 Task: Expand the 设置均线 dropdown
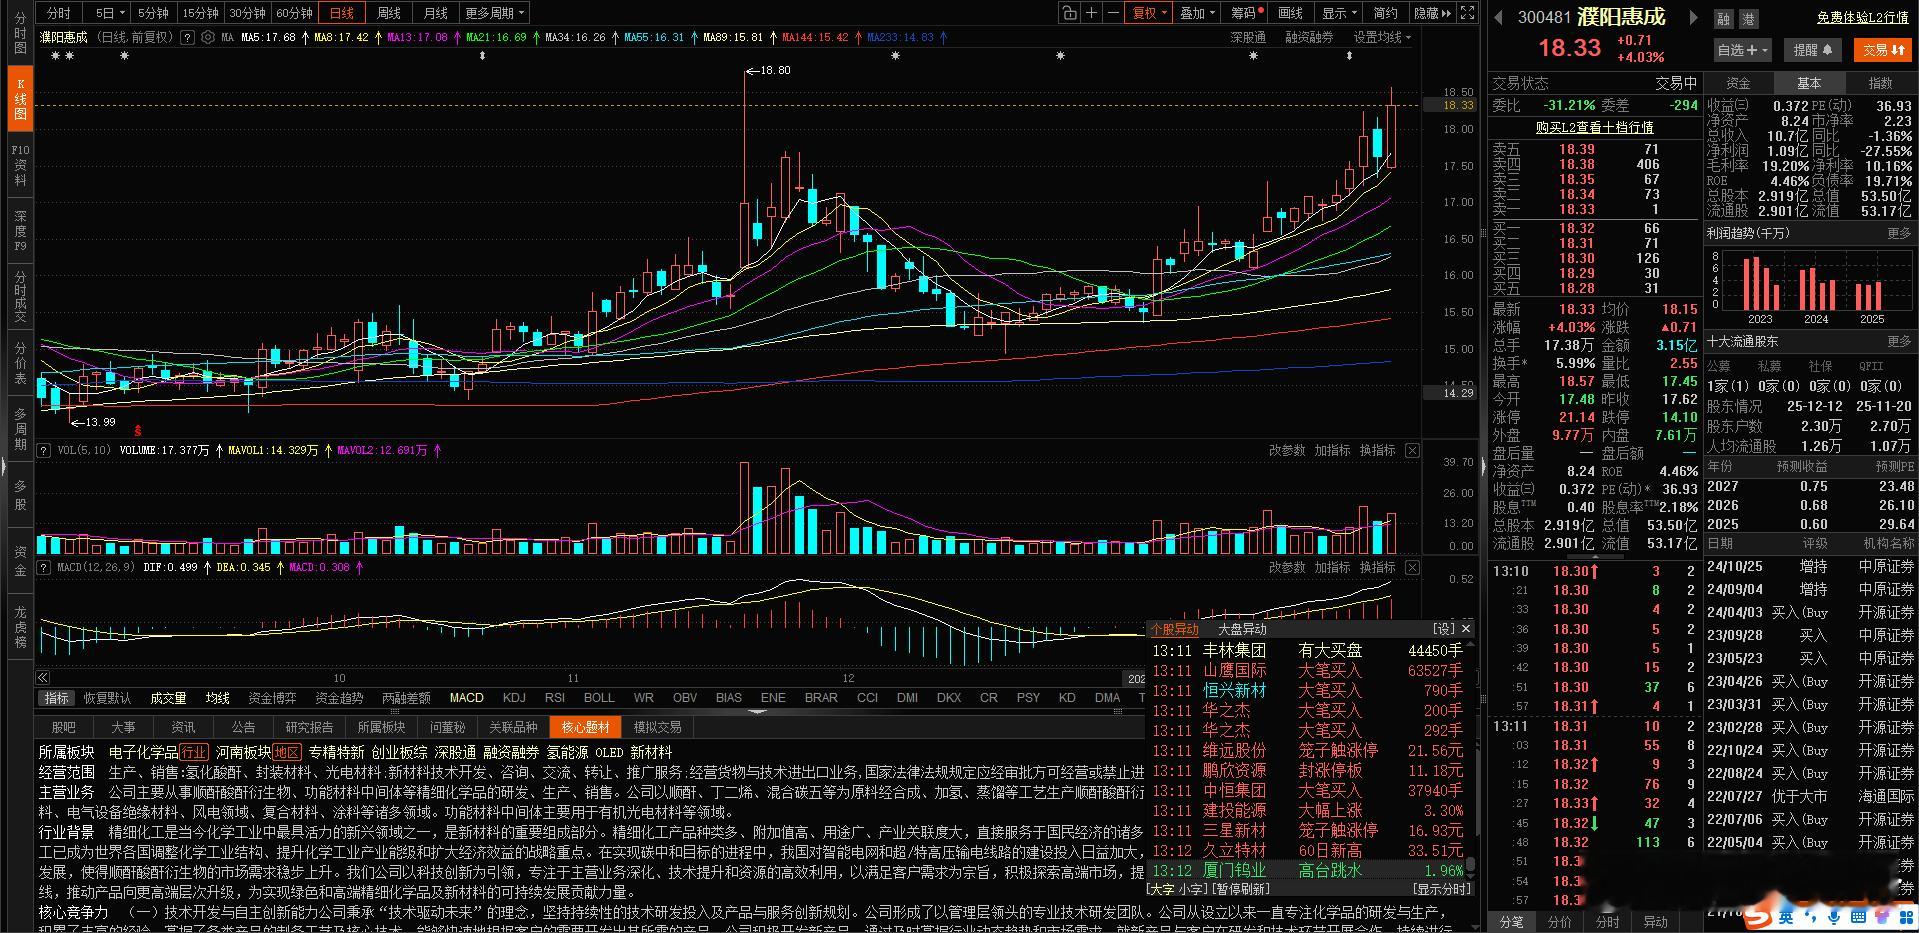click(1382, 37)
